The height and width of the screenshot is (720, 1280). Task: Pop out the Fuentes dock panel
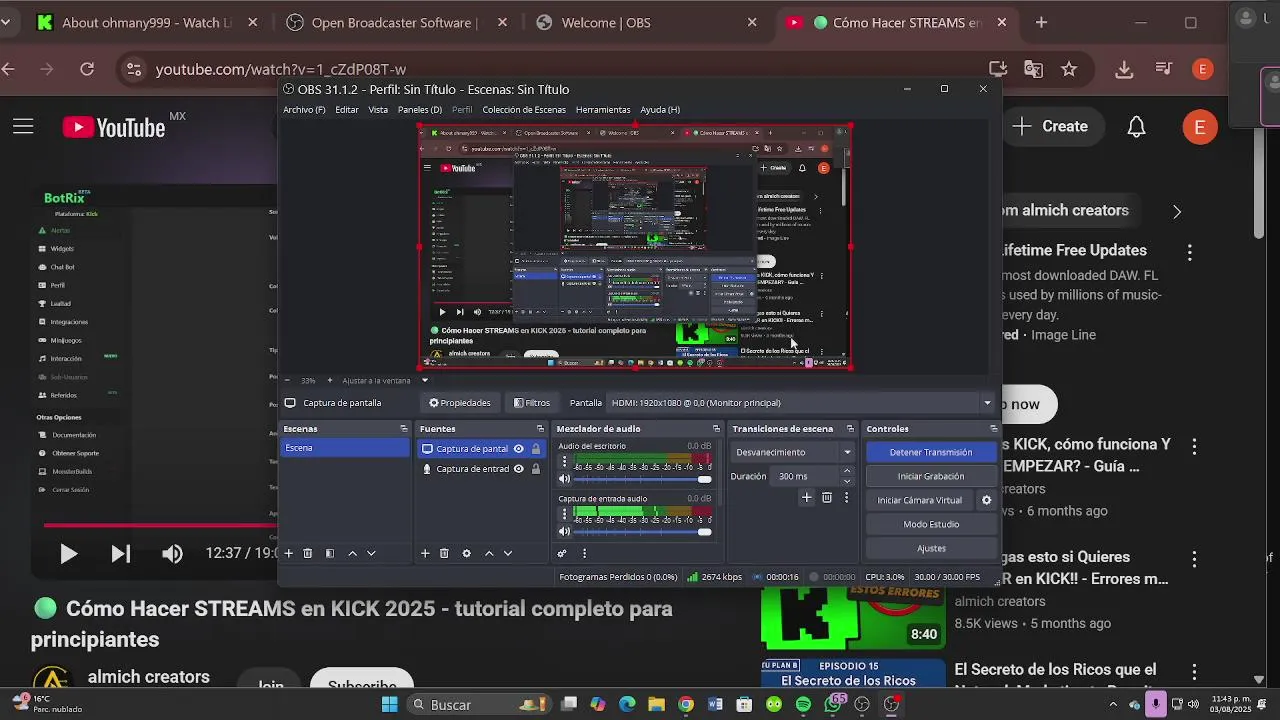pos(541,429)
